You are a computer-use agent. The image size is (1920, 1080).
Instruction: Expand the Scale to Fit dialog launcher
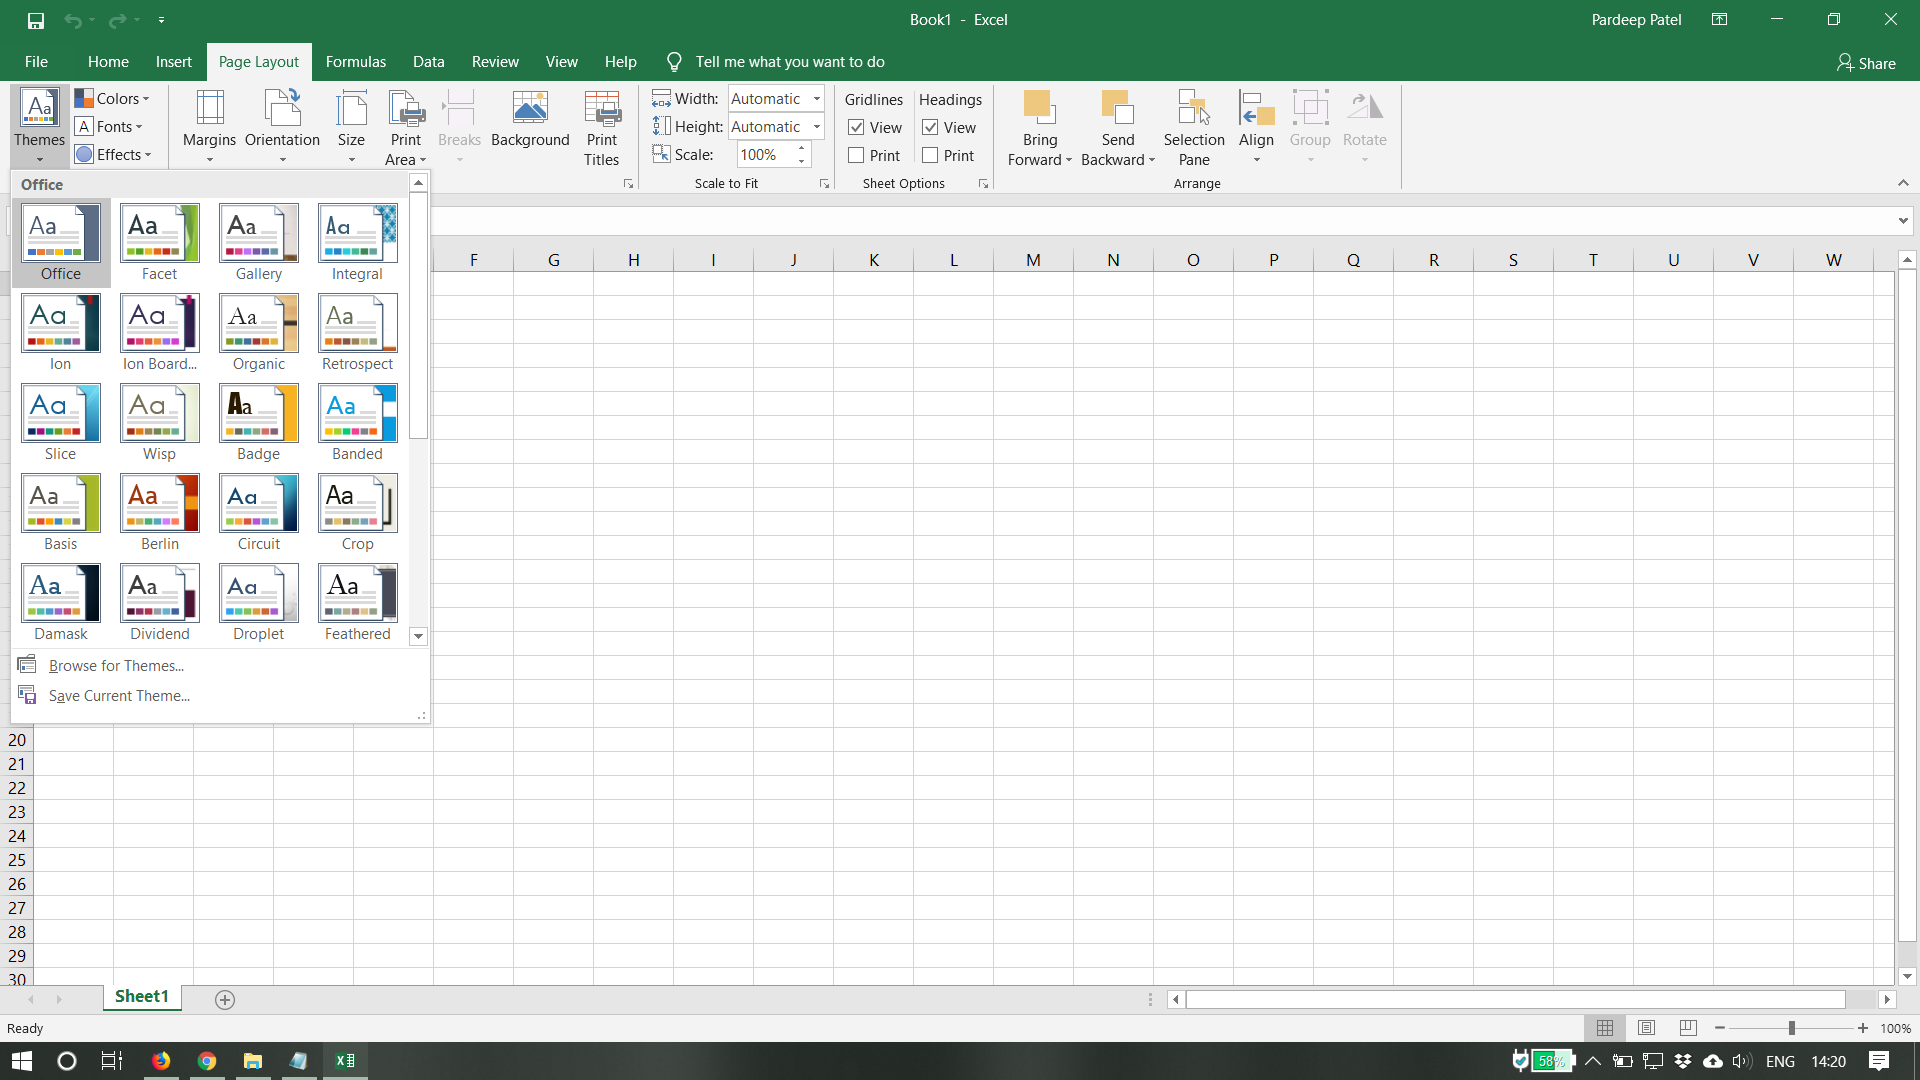(823, 183)
